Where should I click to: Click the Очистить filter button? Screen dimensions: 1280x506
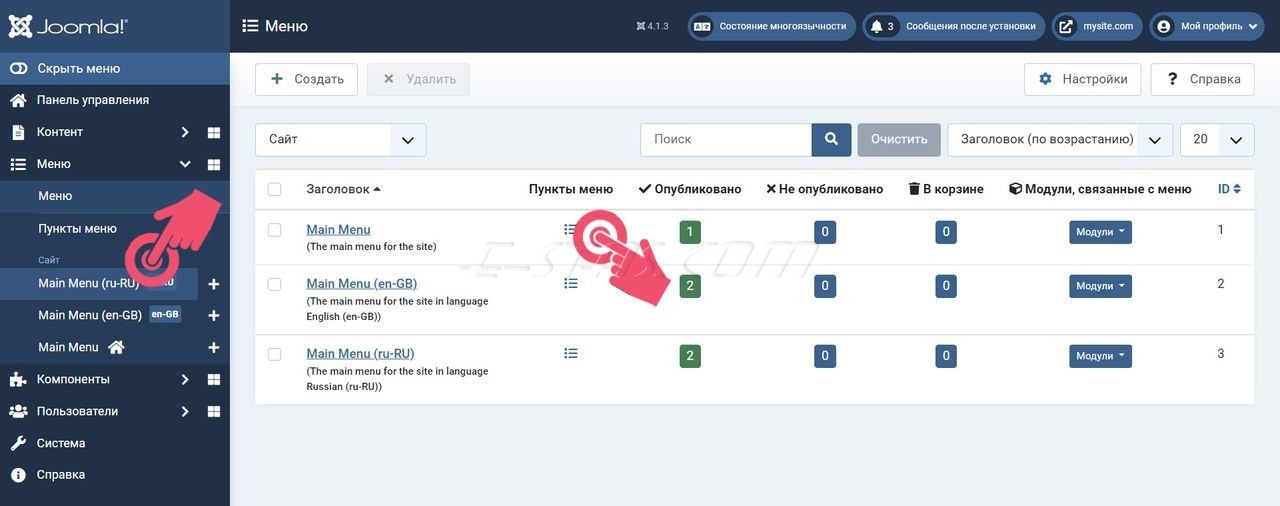pyautogui.click(x=899, y=140)
